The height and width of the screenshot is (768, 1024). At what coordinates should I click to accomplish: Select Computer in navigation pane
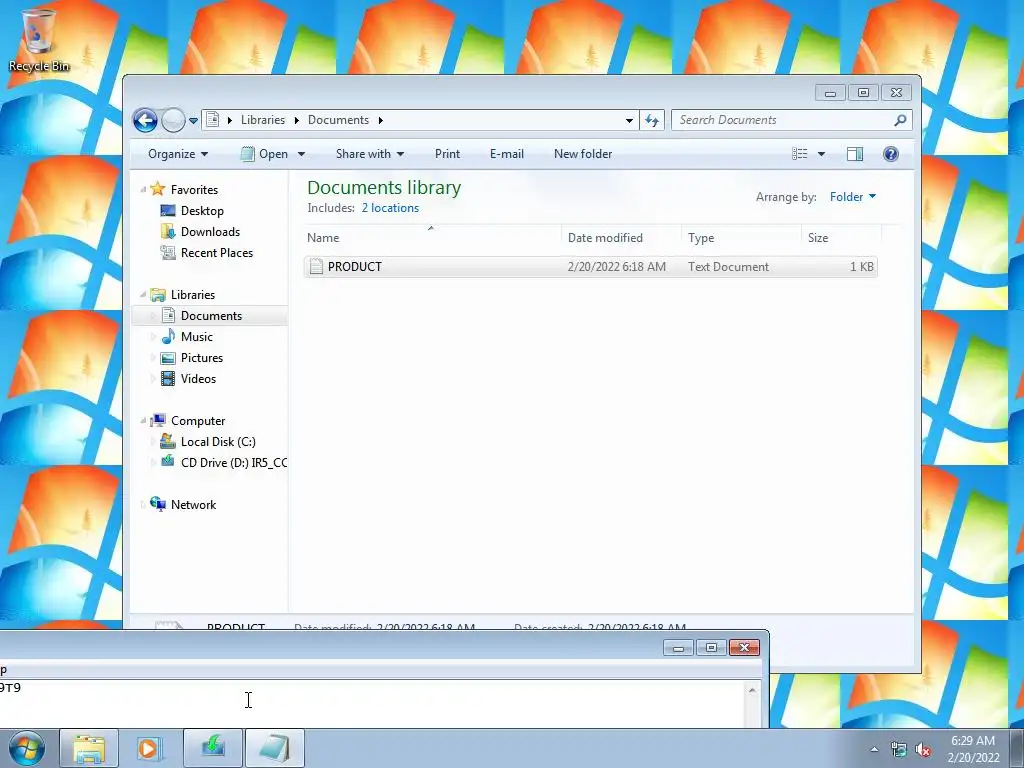198,421
